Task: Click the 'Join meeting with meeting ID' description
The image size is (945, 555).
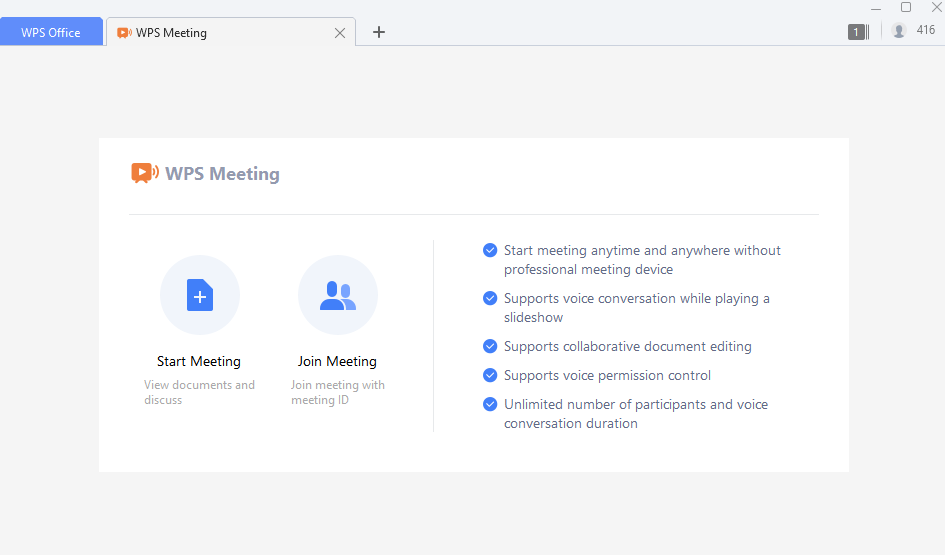Action: (x=337, y=392)
